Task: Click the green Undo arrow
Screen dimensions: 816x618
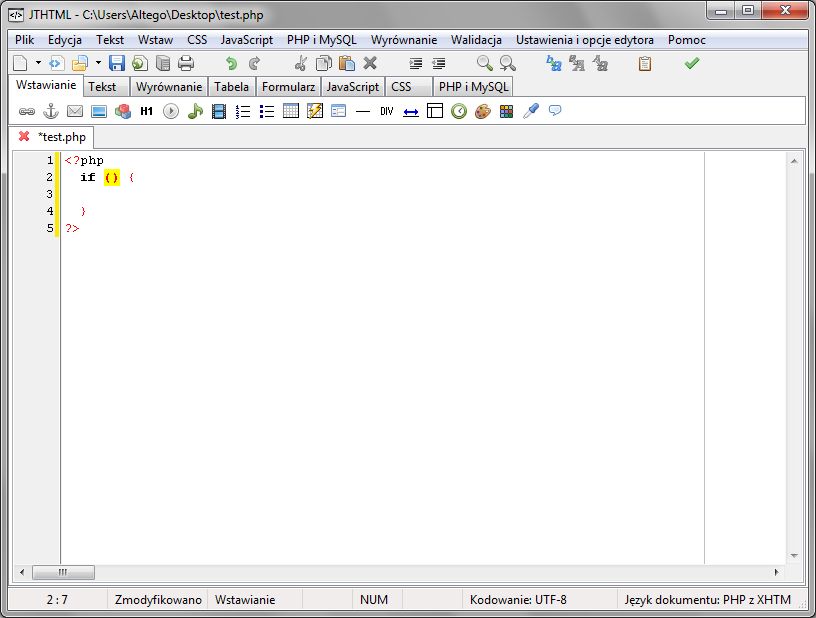Action: coord(231,63)
